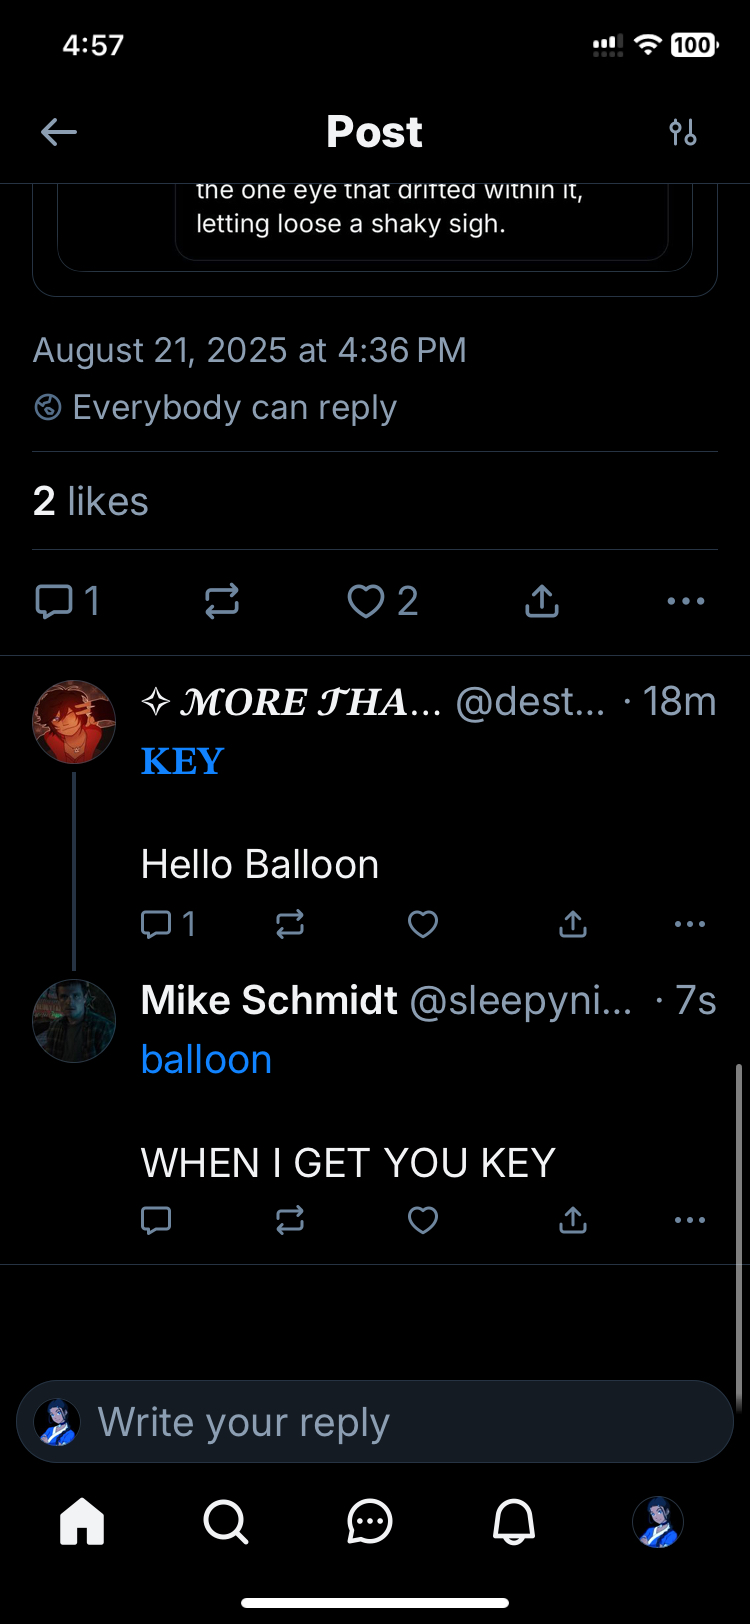Image resolution: width=750 pixels, height=1624 pixels.
Task: Open more options on the main post
Action: tap(686, 601)
